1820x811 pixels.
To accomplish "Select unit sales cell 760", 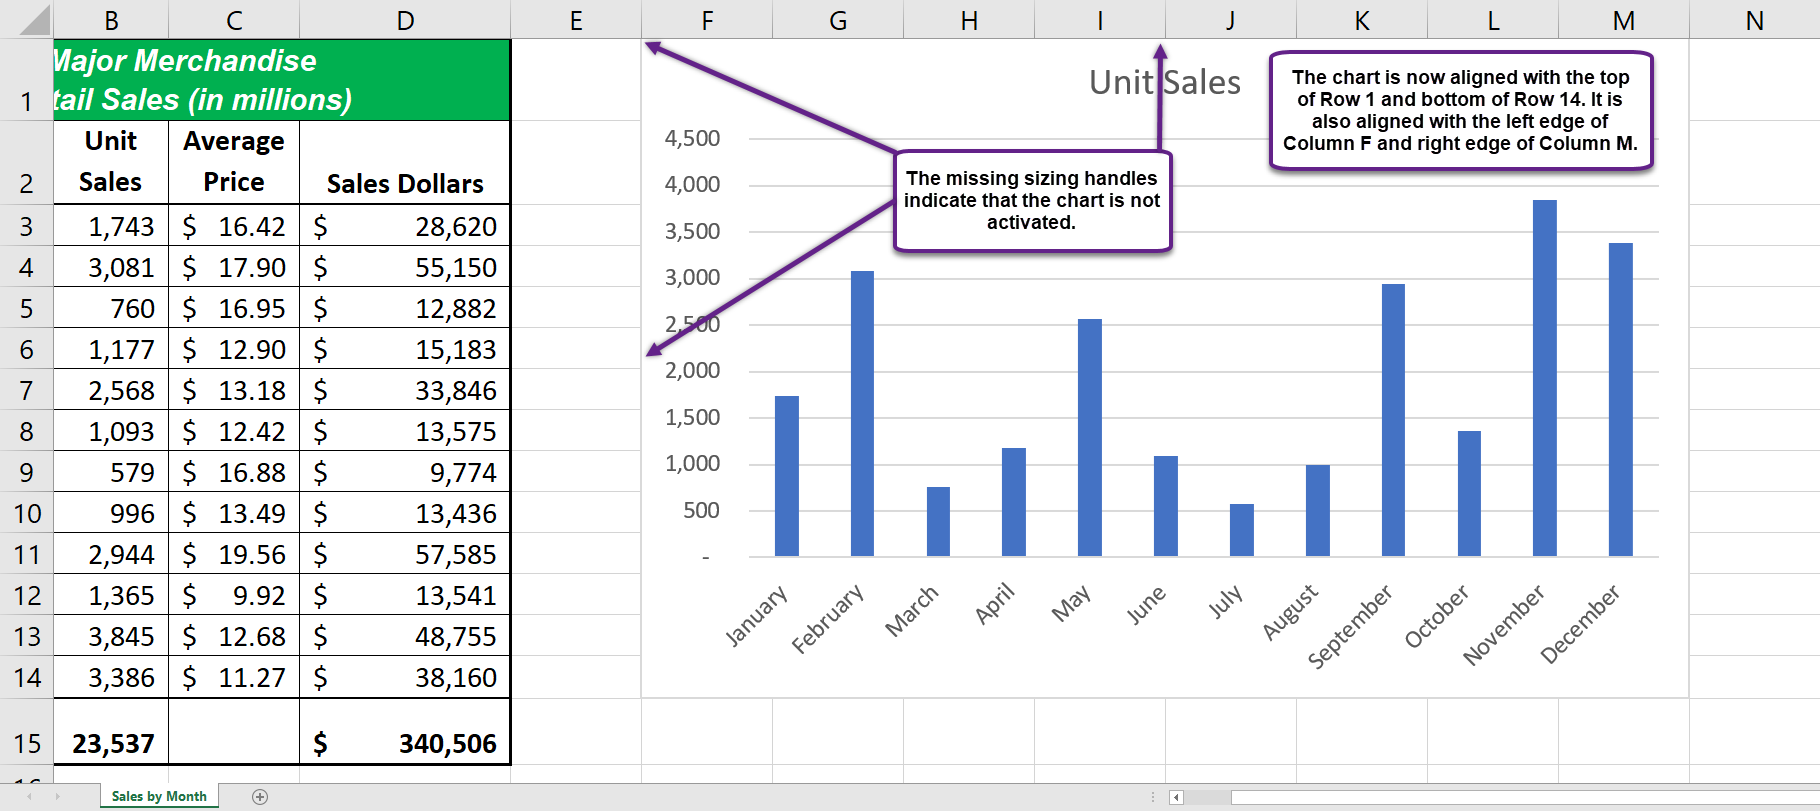I will [111, 308].
